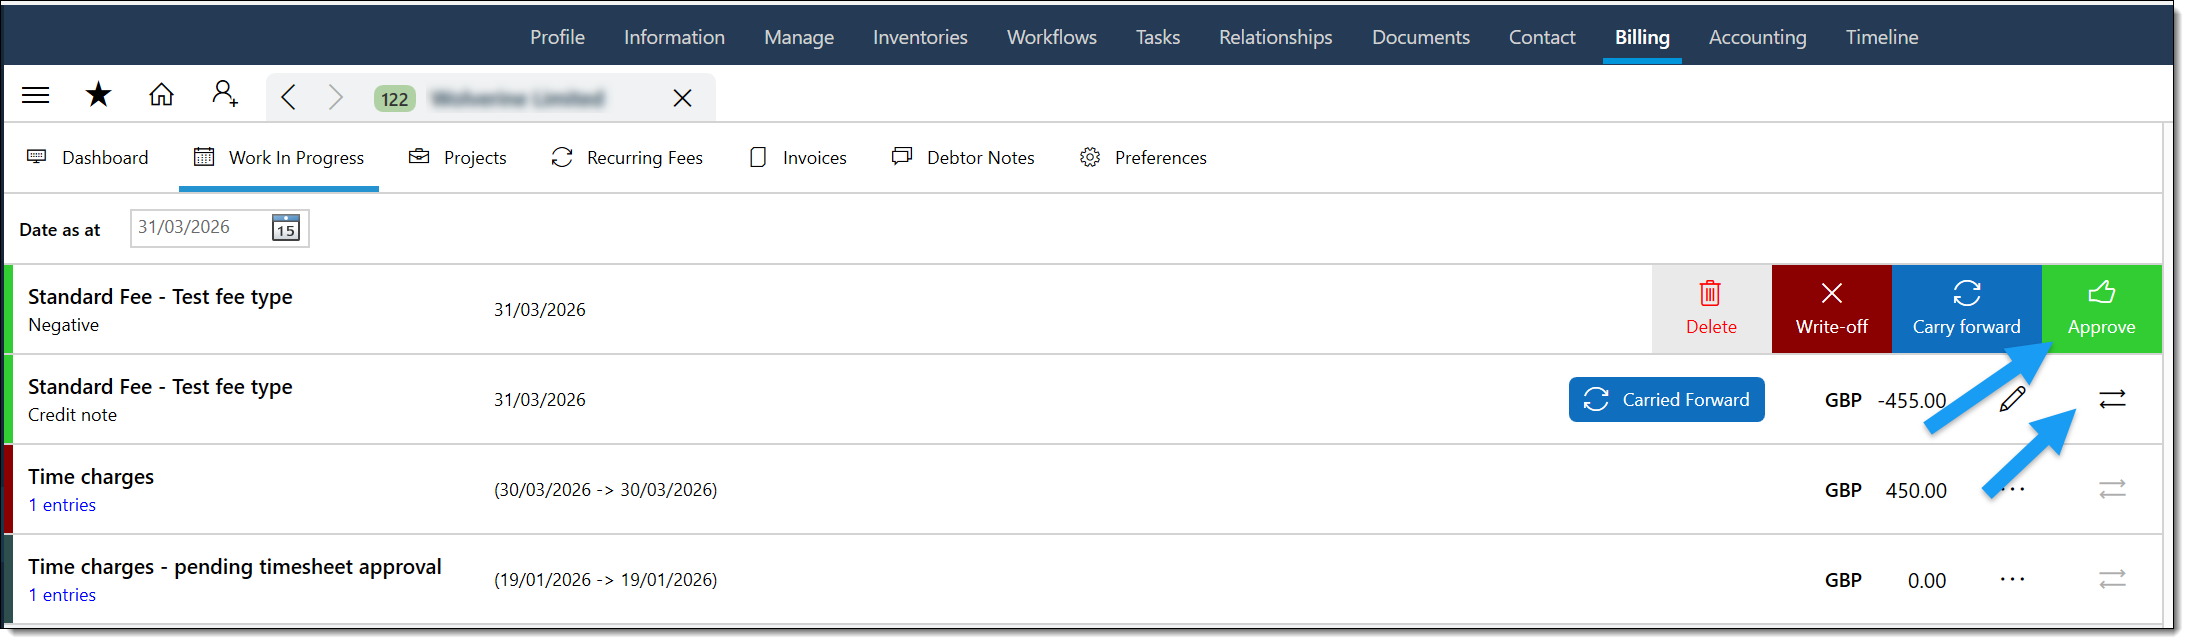
Task: Switch to the Accounting top menu
Action: coord(1757,37)
